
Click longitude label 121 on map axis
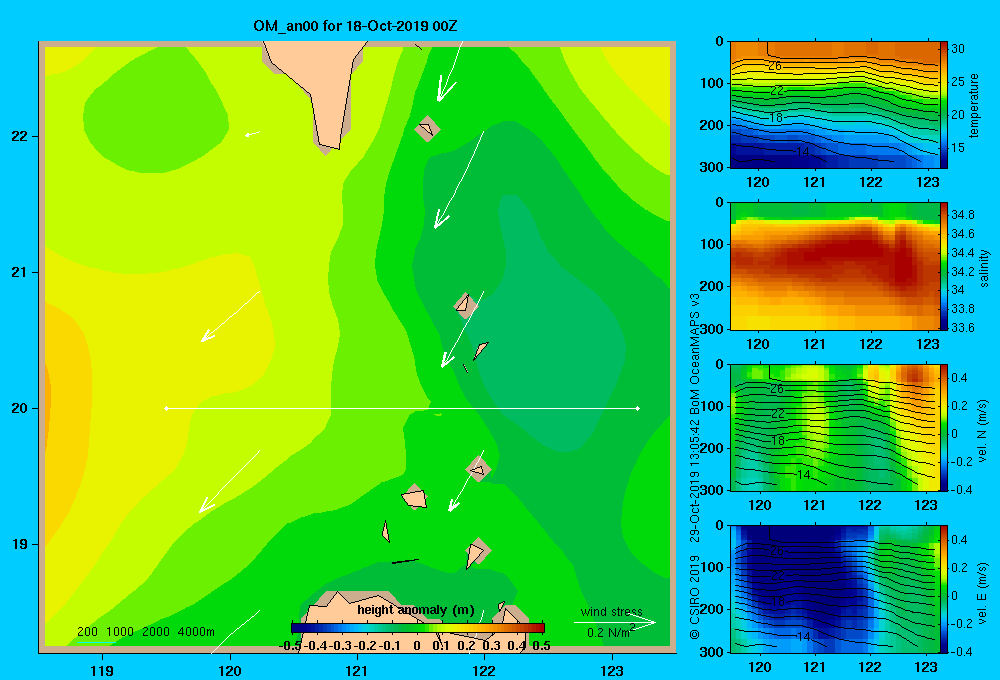click(357, 671)
